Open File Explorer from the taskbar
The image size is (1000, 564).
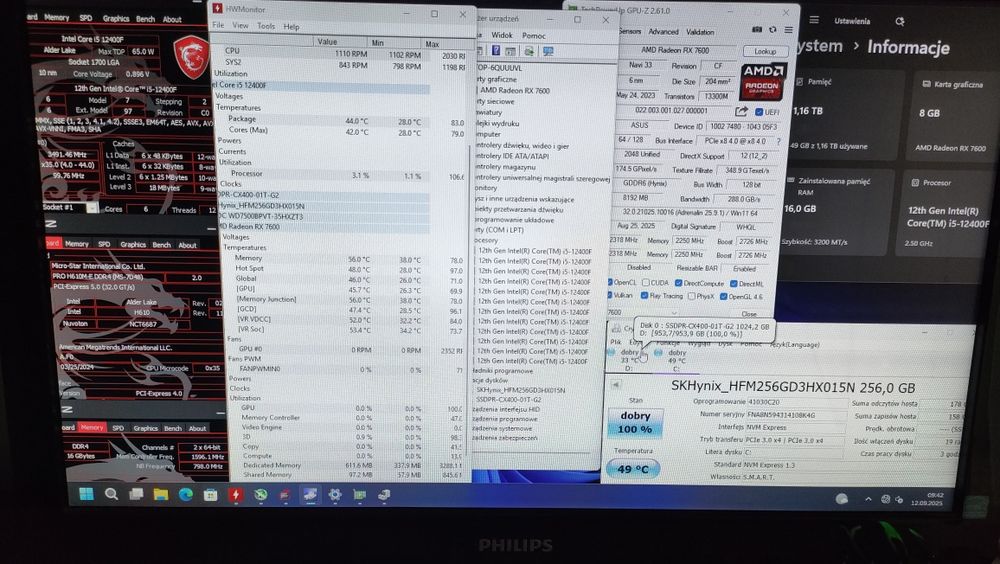pyautogui.click(x=161, y=494)
